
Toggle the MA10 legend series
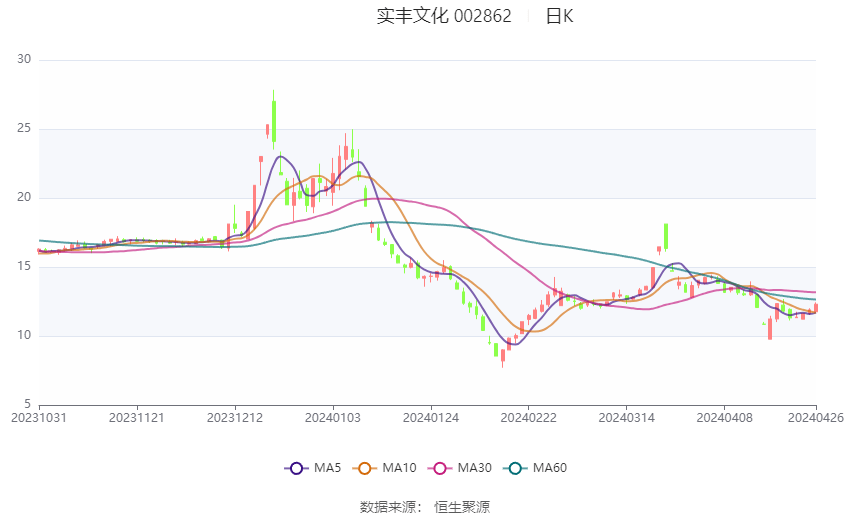pos(384,468)
